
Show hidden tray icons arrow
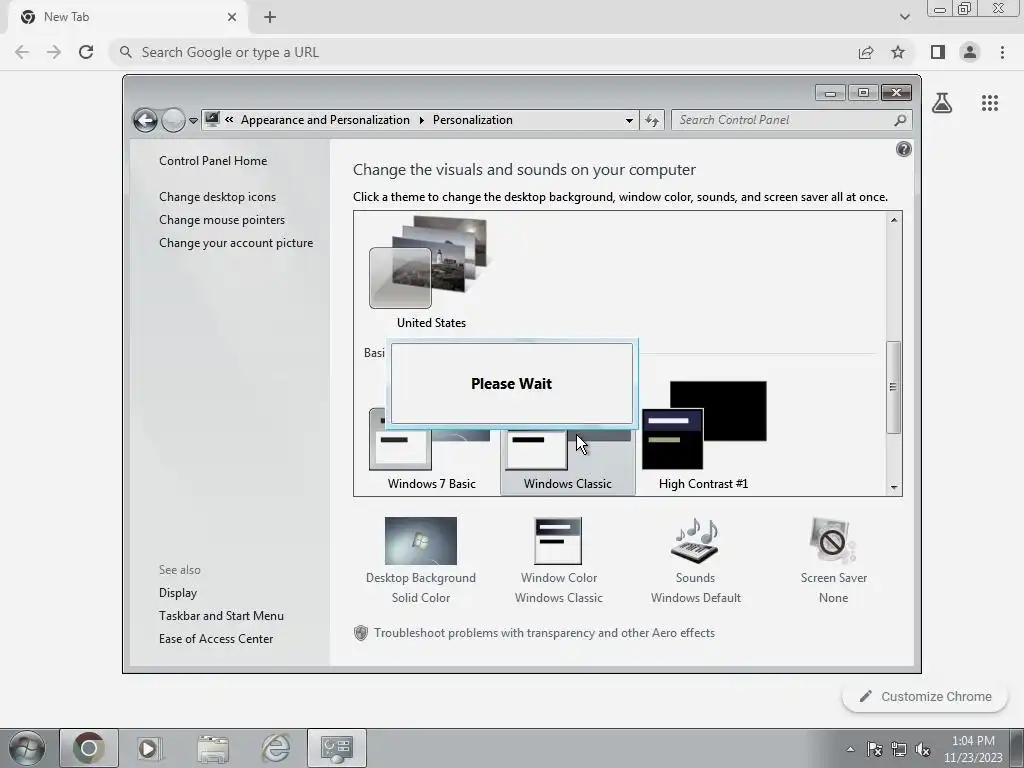point(850,749)
